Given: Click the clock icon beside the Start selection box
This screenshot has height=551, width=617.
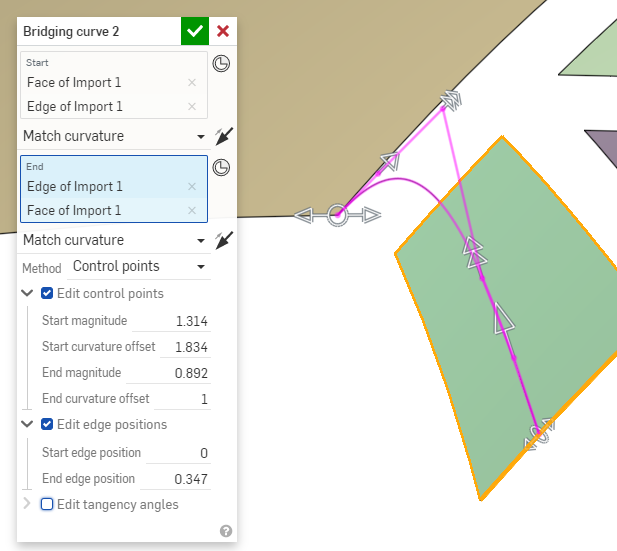Looking at the screenshot, I should (x=222, y=64).
